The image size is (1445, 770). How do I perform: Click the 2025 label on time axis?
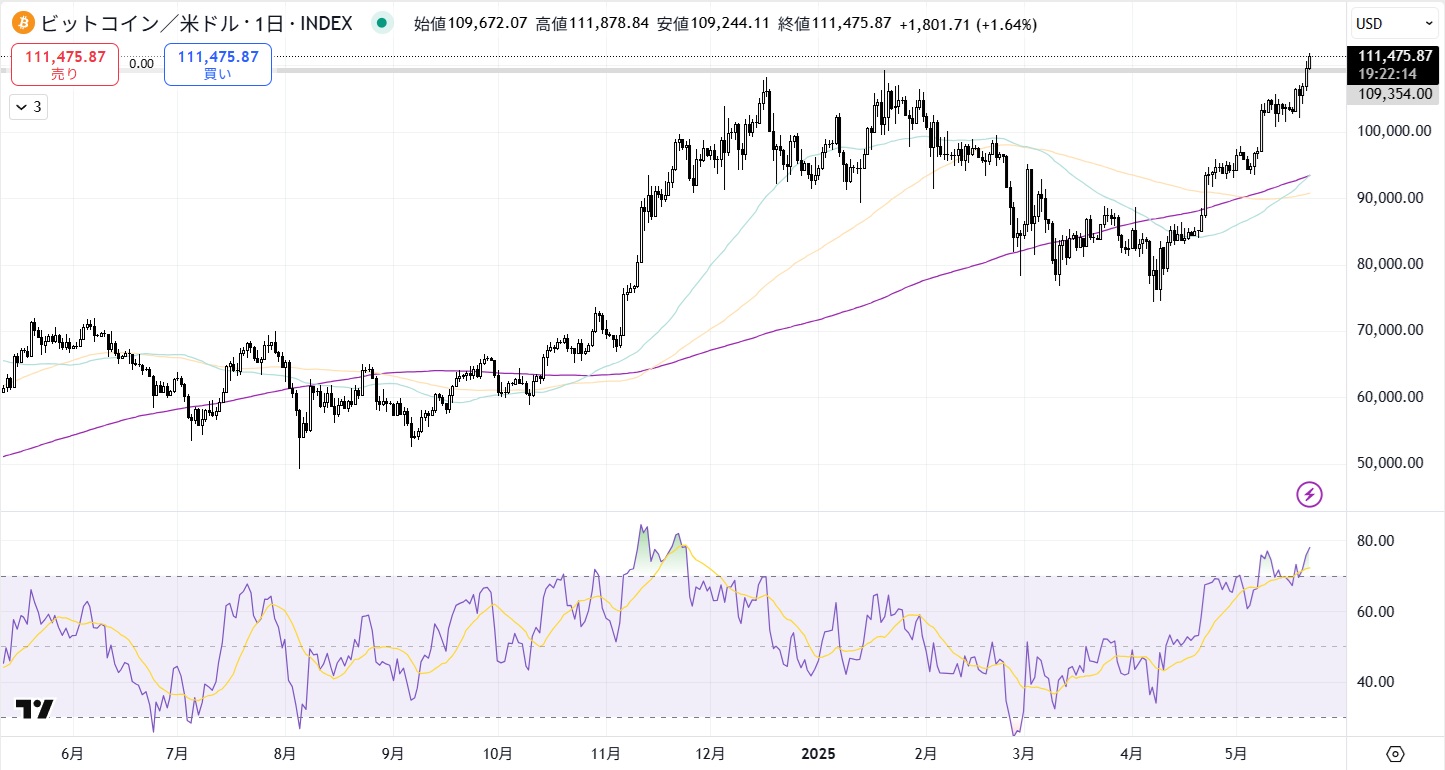click(816, 753)
